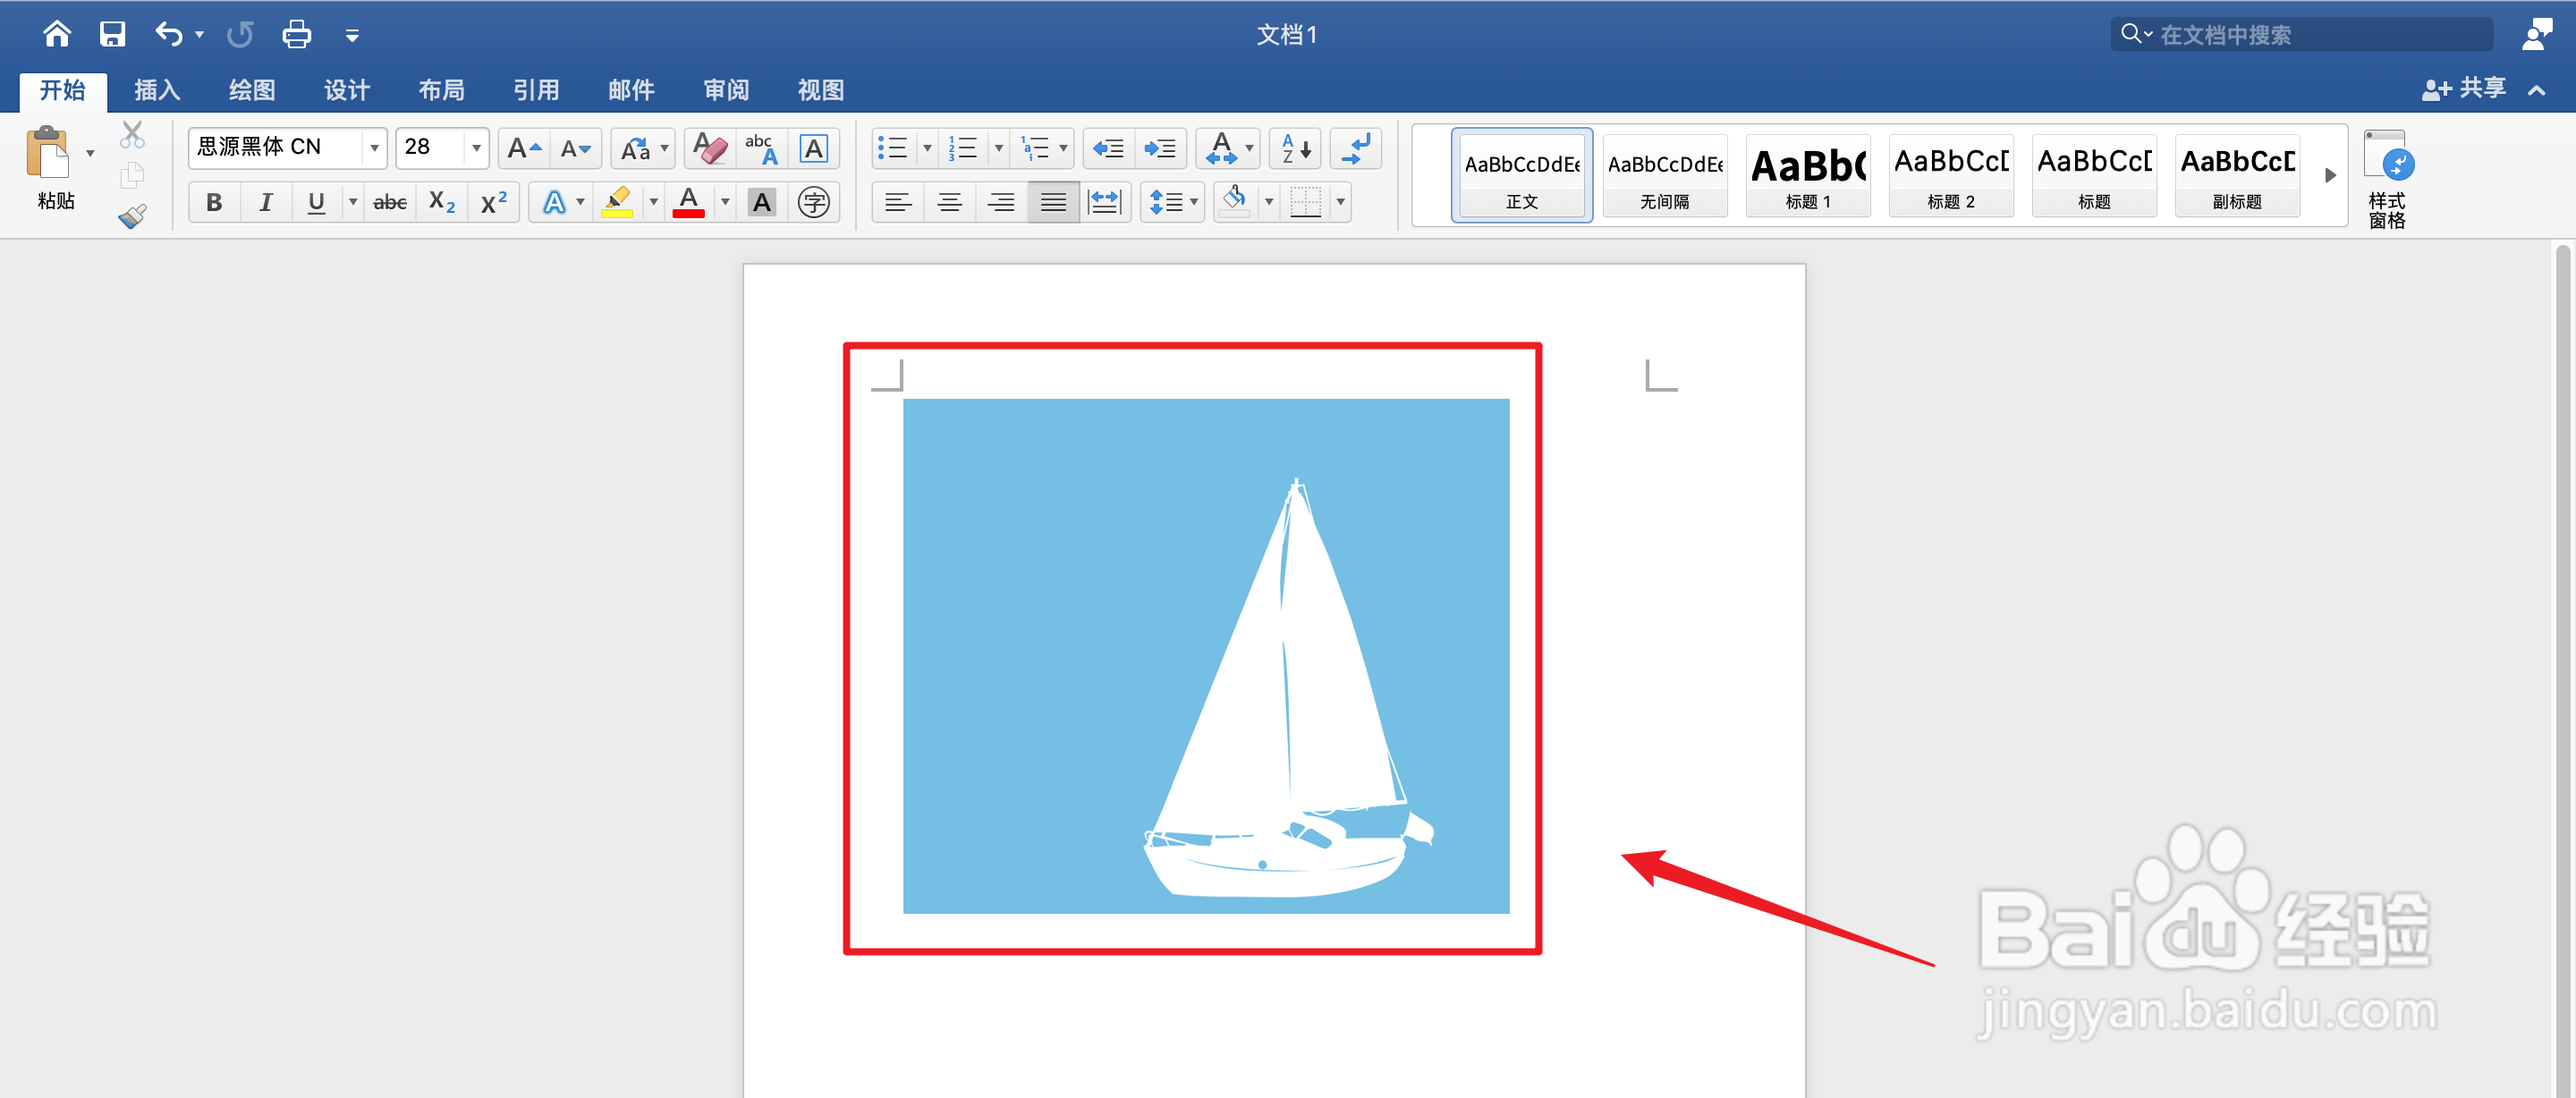Cut selection with scissors icon
Image resolution: width=2576 pixels, height=1098 pixels.
[132, 134]
